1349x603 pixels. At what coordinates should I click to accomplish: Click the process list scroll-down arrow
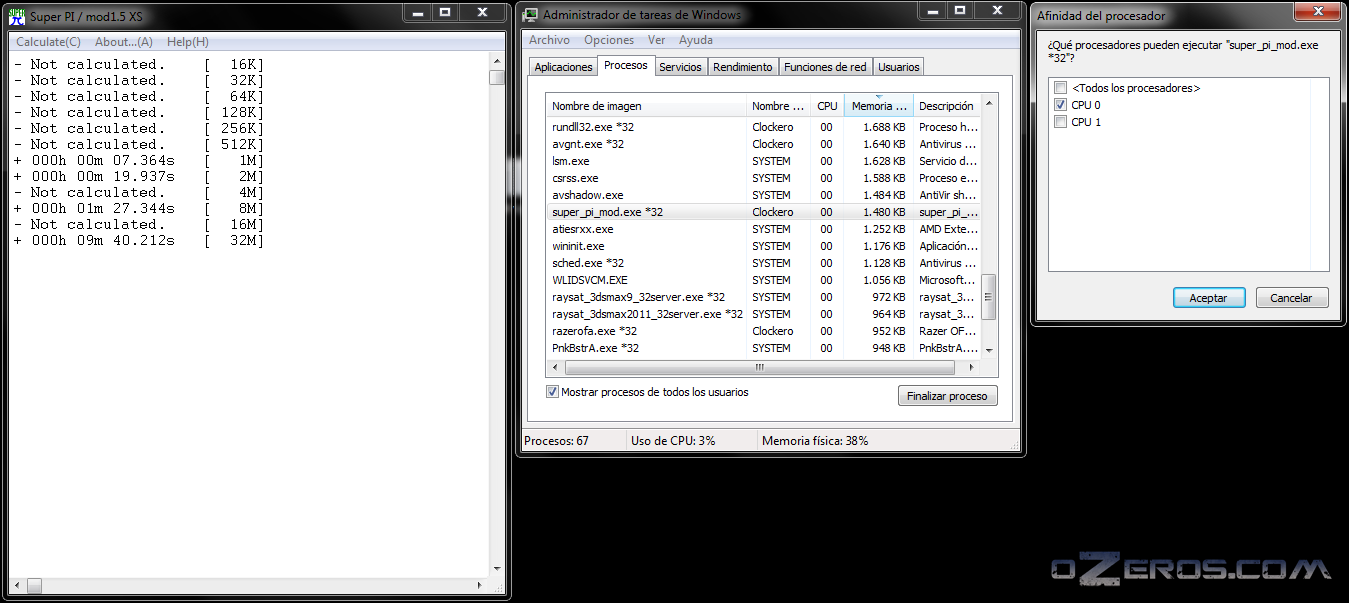click(989, 350)
